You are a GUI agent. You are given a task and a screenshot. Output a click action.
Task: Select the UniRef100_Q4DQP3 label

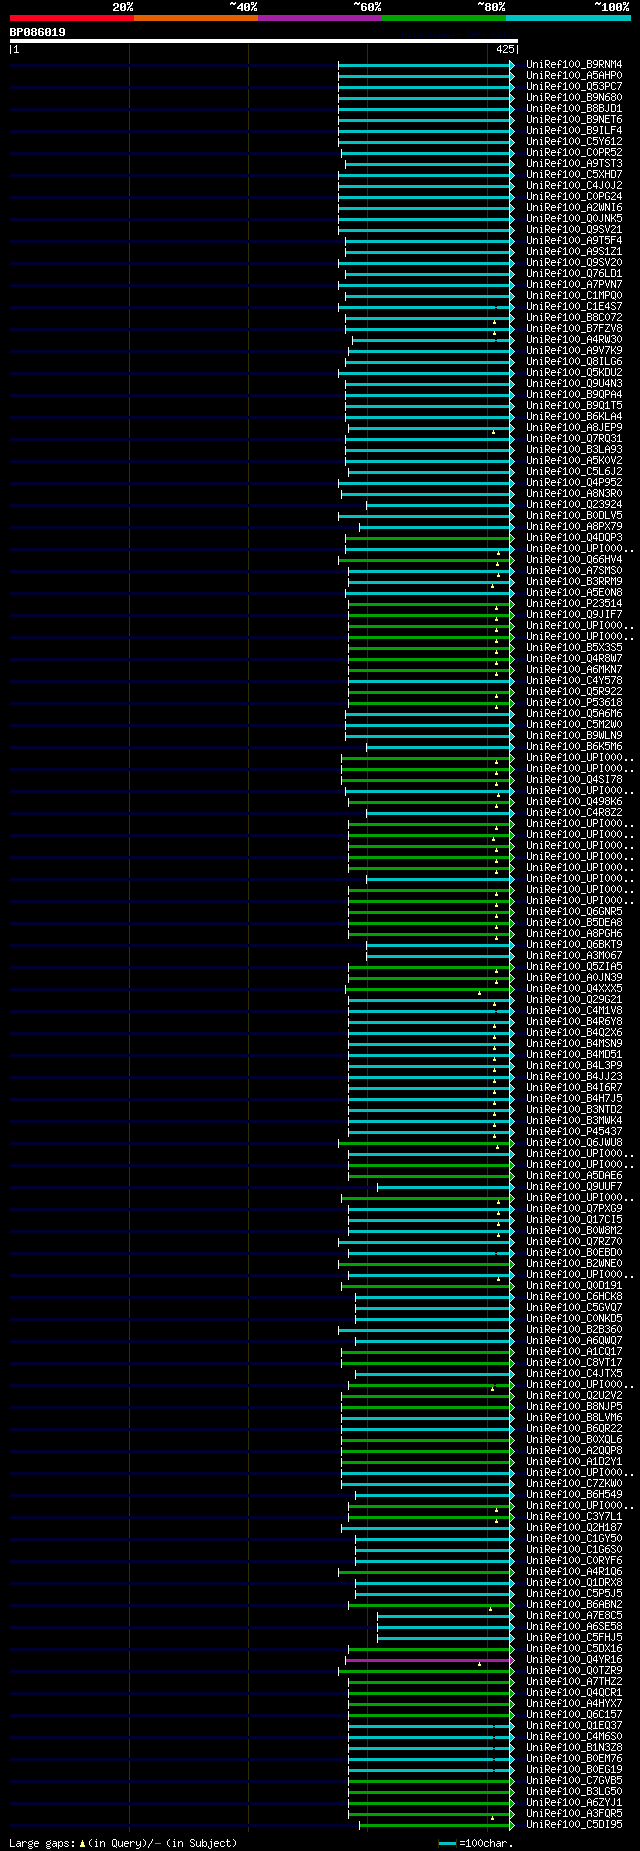point(574,537)
